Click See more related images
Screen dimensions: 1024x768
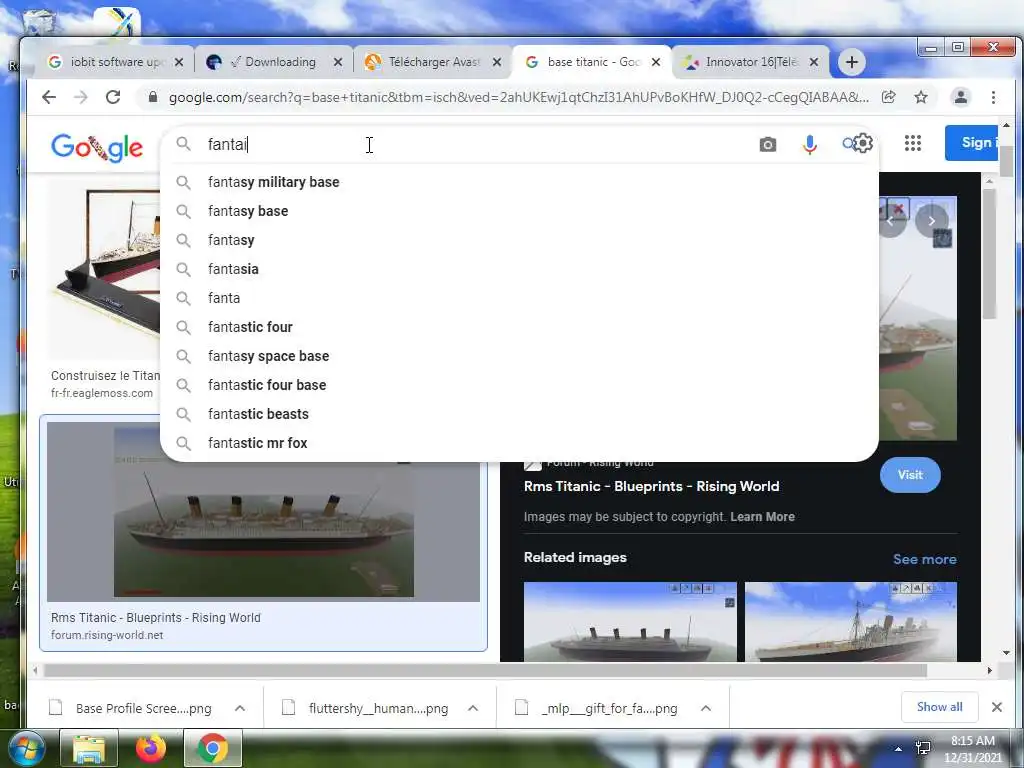coord(924,559)
